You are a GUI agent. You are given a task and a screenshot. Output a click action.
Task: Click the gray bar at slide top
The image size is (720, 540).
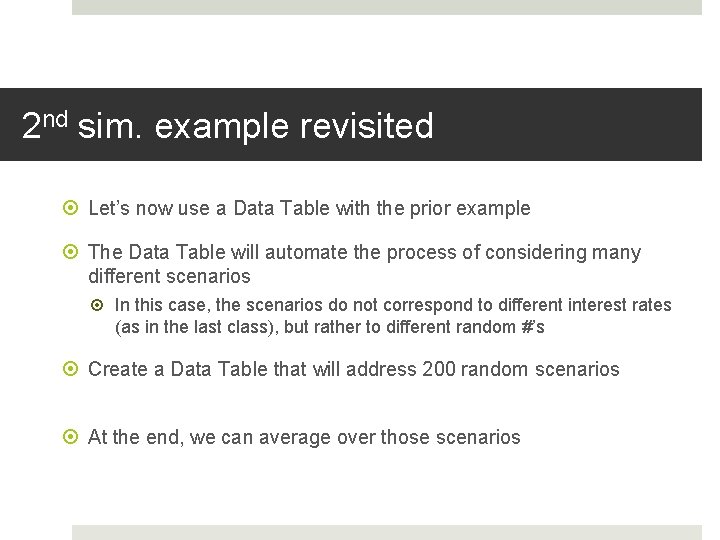pos(387,7)
